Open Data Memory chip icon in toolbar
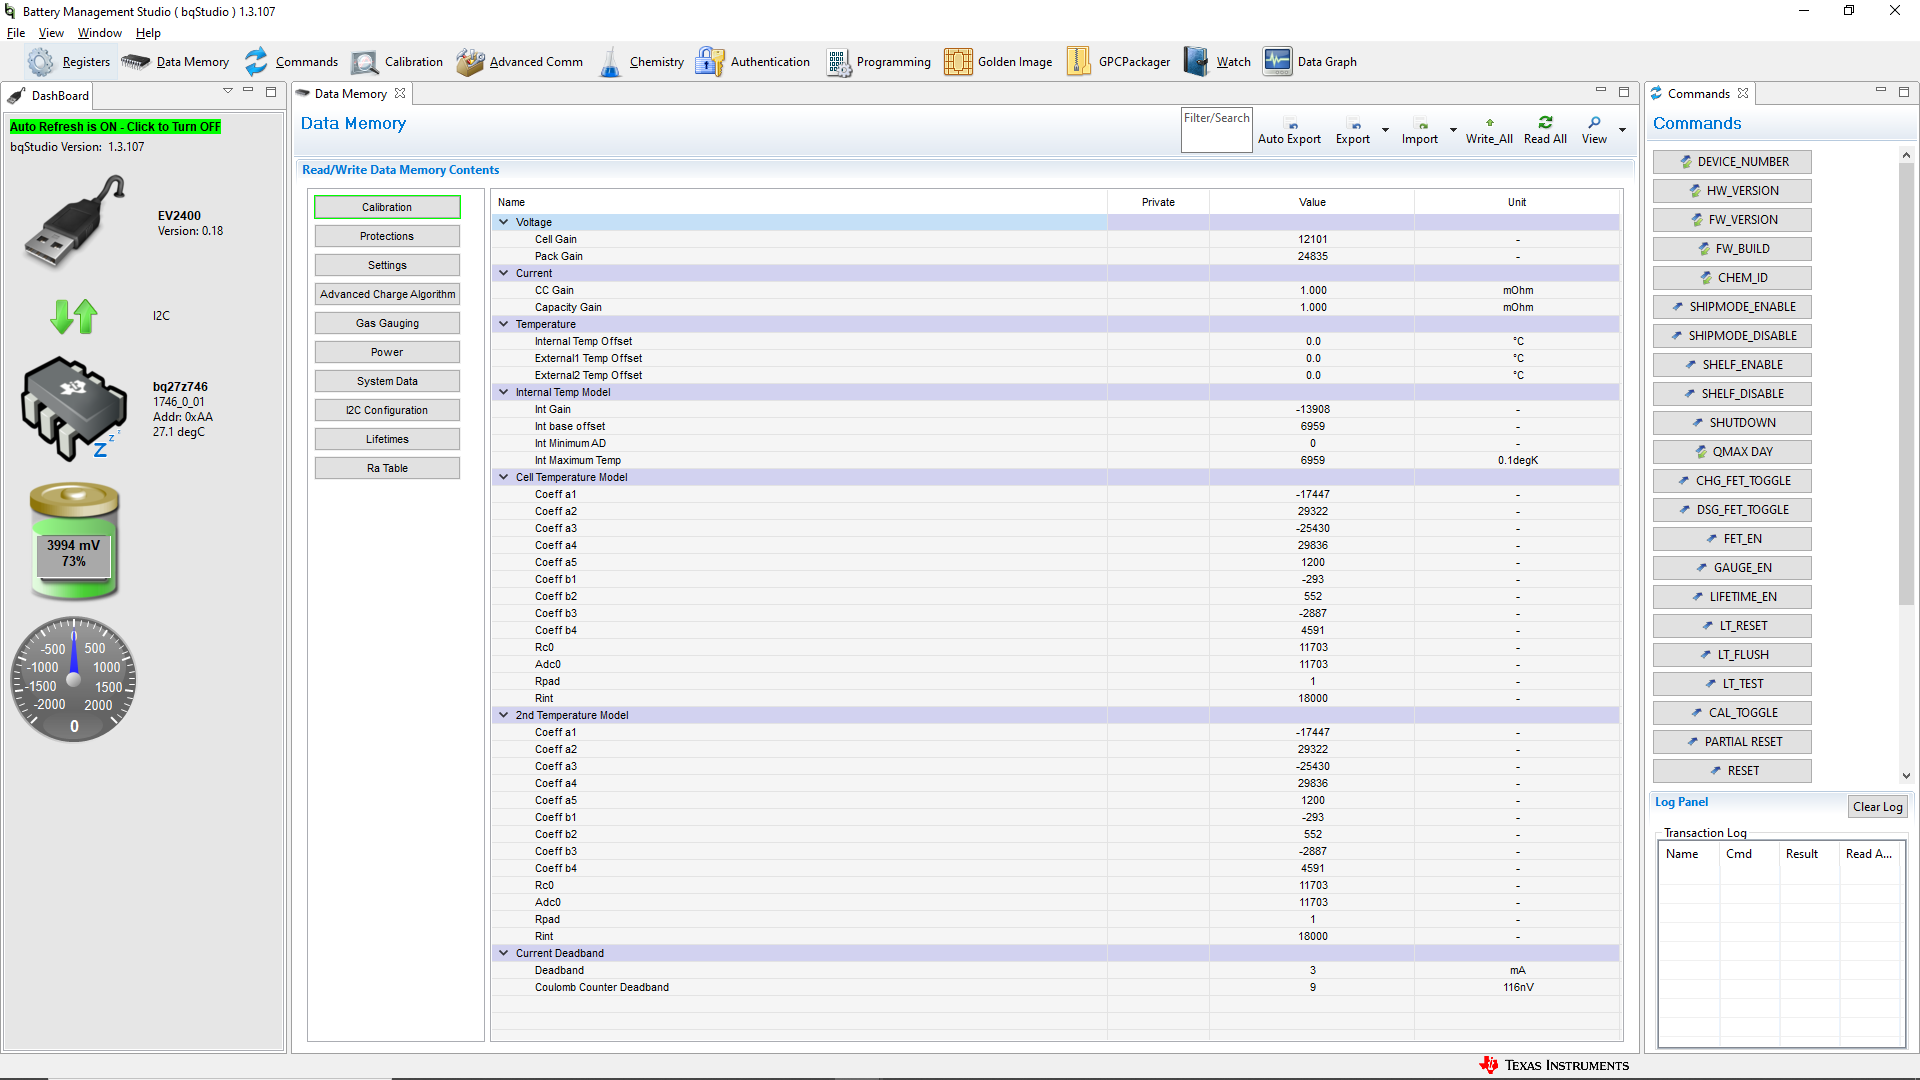 pyautogui.click(x=136, y=62)
